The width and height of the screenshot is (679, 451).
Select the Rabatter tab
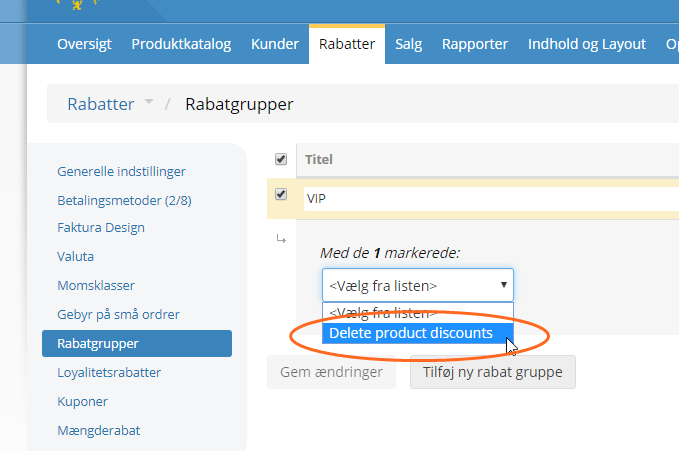(x=347, y=44)
